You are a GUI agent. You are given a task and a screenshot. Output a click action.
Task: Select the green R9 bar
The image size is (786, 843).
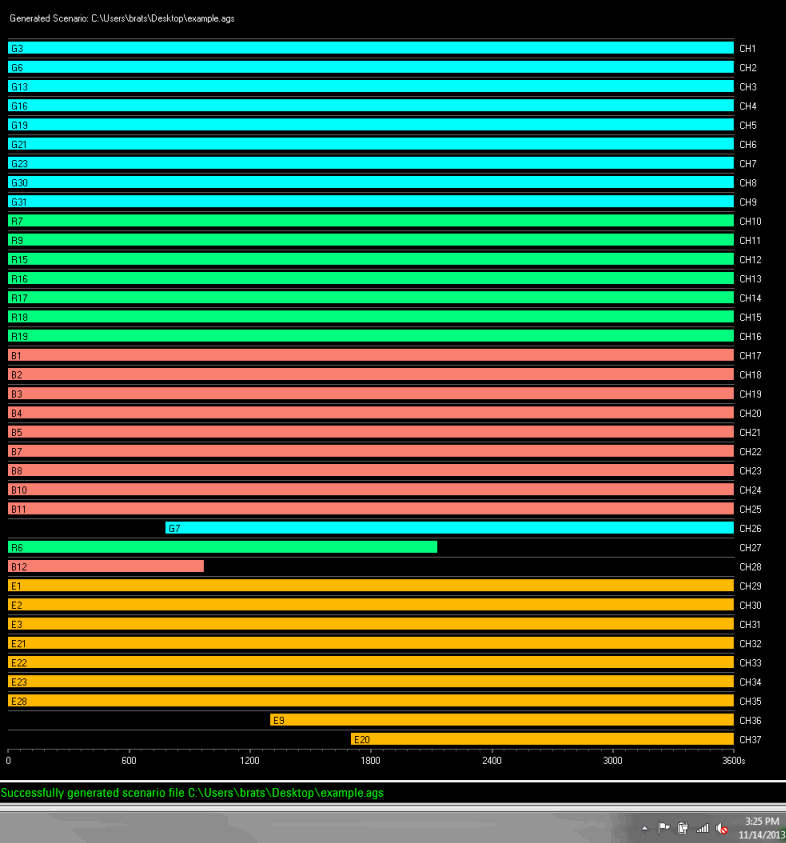click(371, 240)
